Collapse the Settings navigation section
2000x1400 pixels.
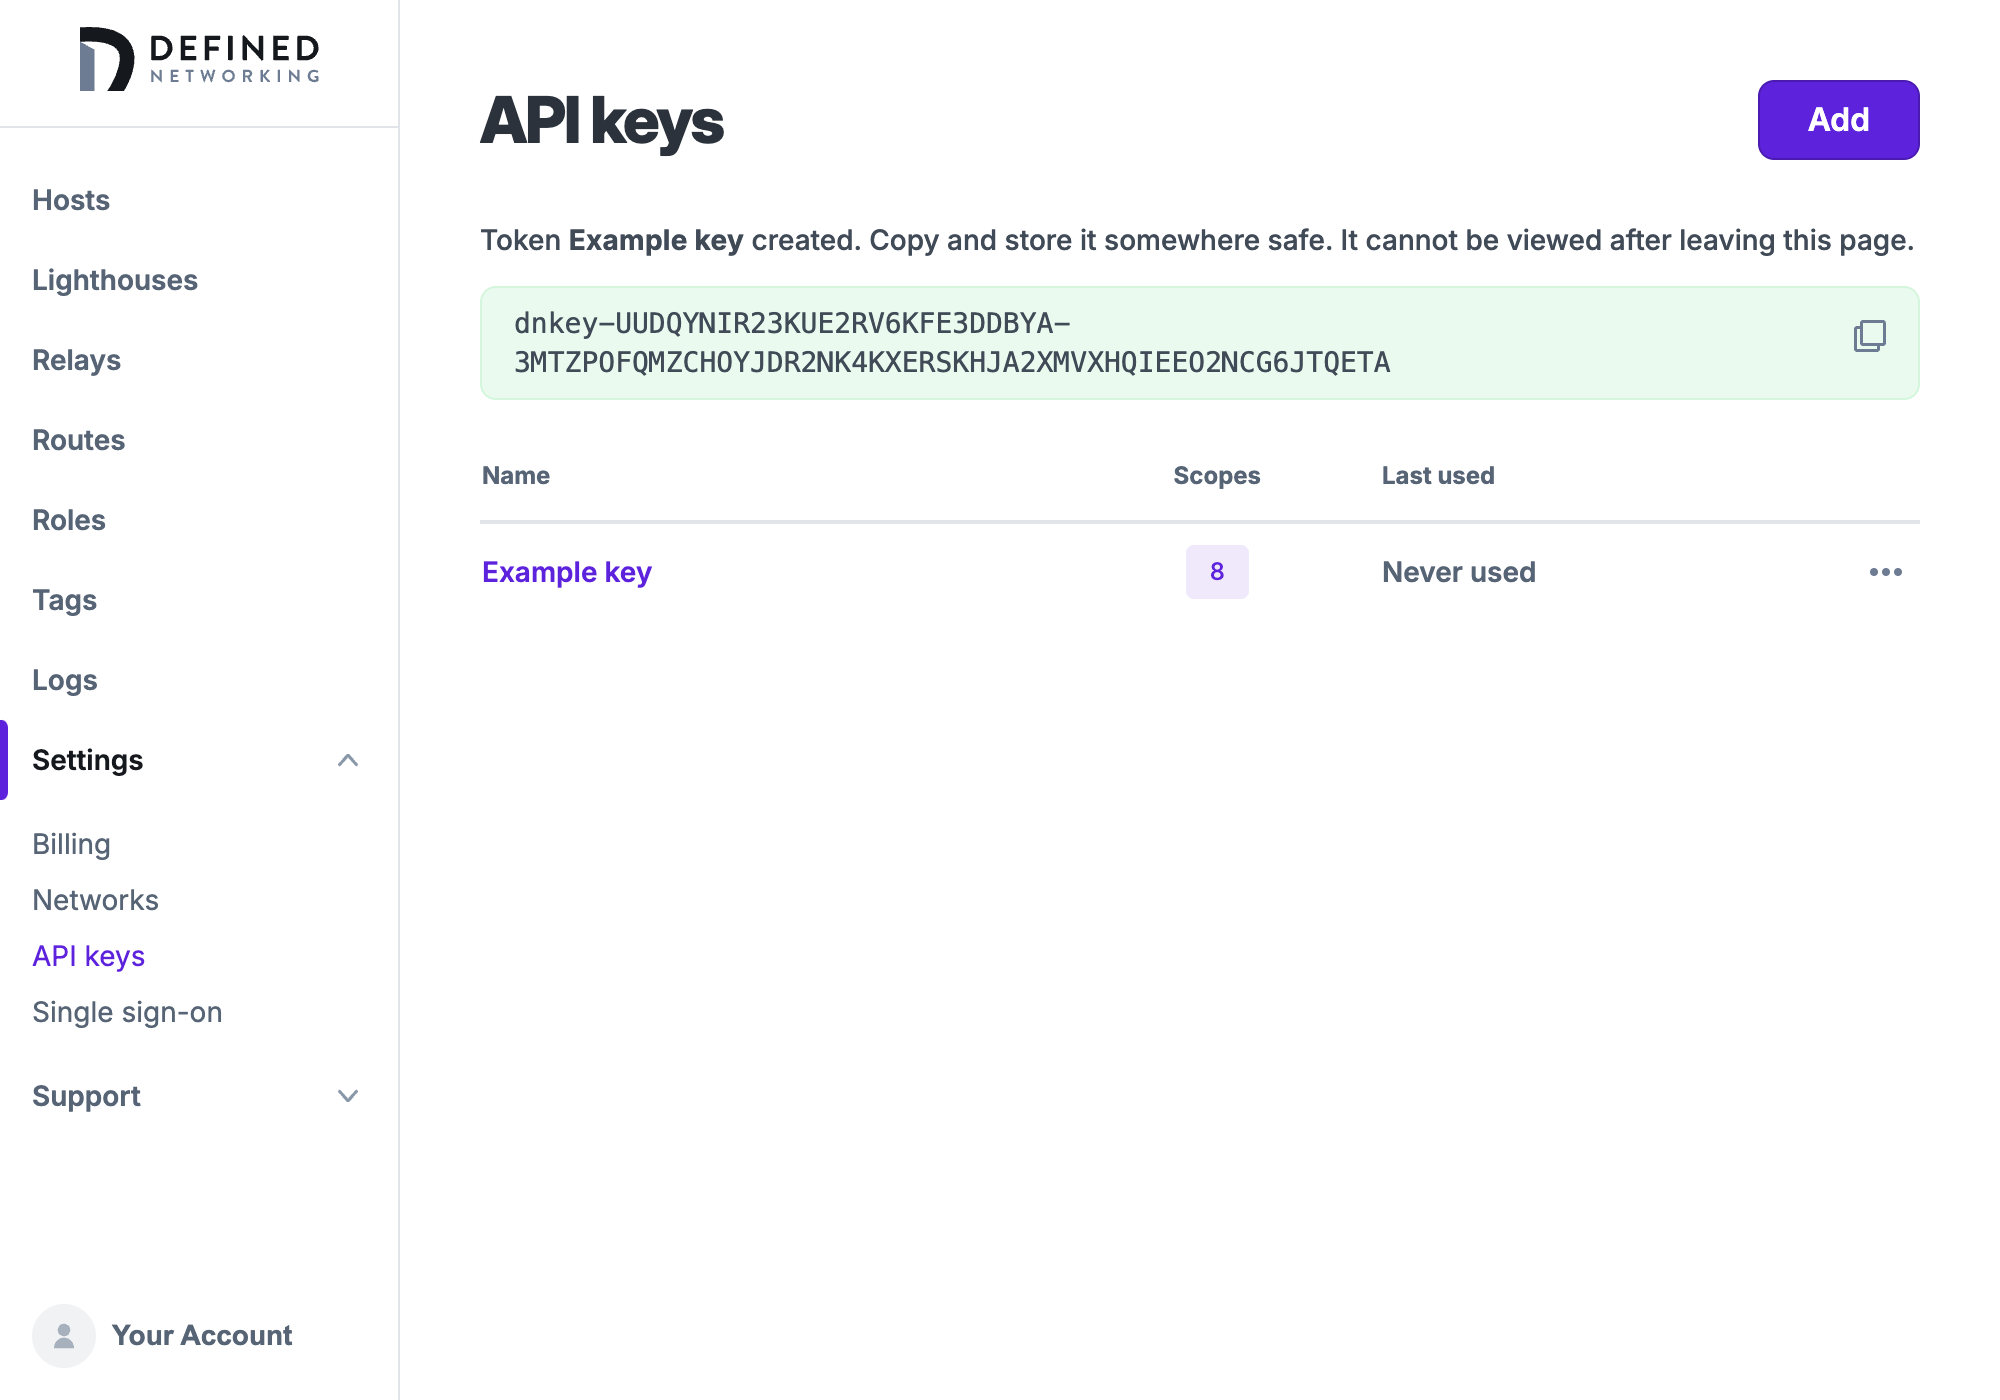click(x=347, y=760)
